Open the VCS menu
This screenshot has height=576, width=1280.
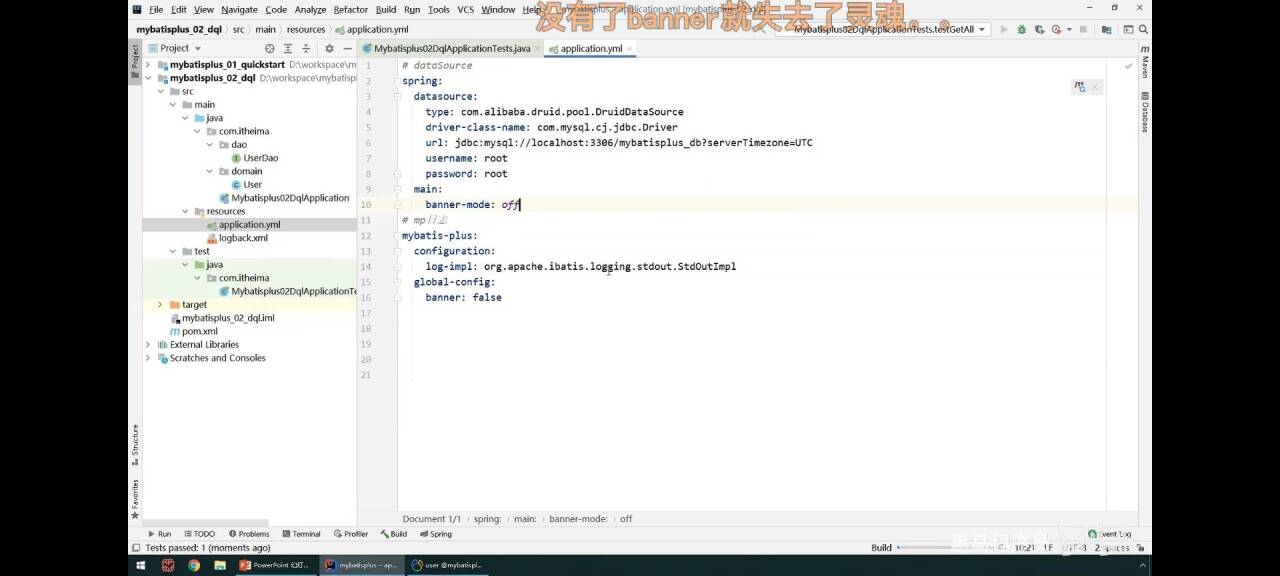tap(465, 9)
